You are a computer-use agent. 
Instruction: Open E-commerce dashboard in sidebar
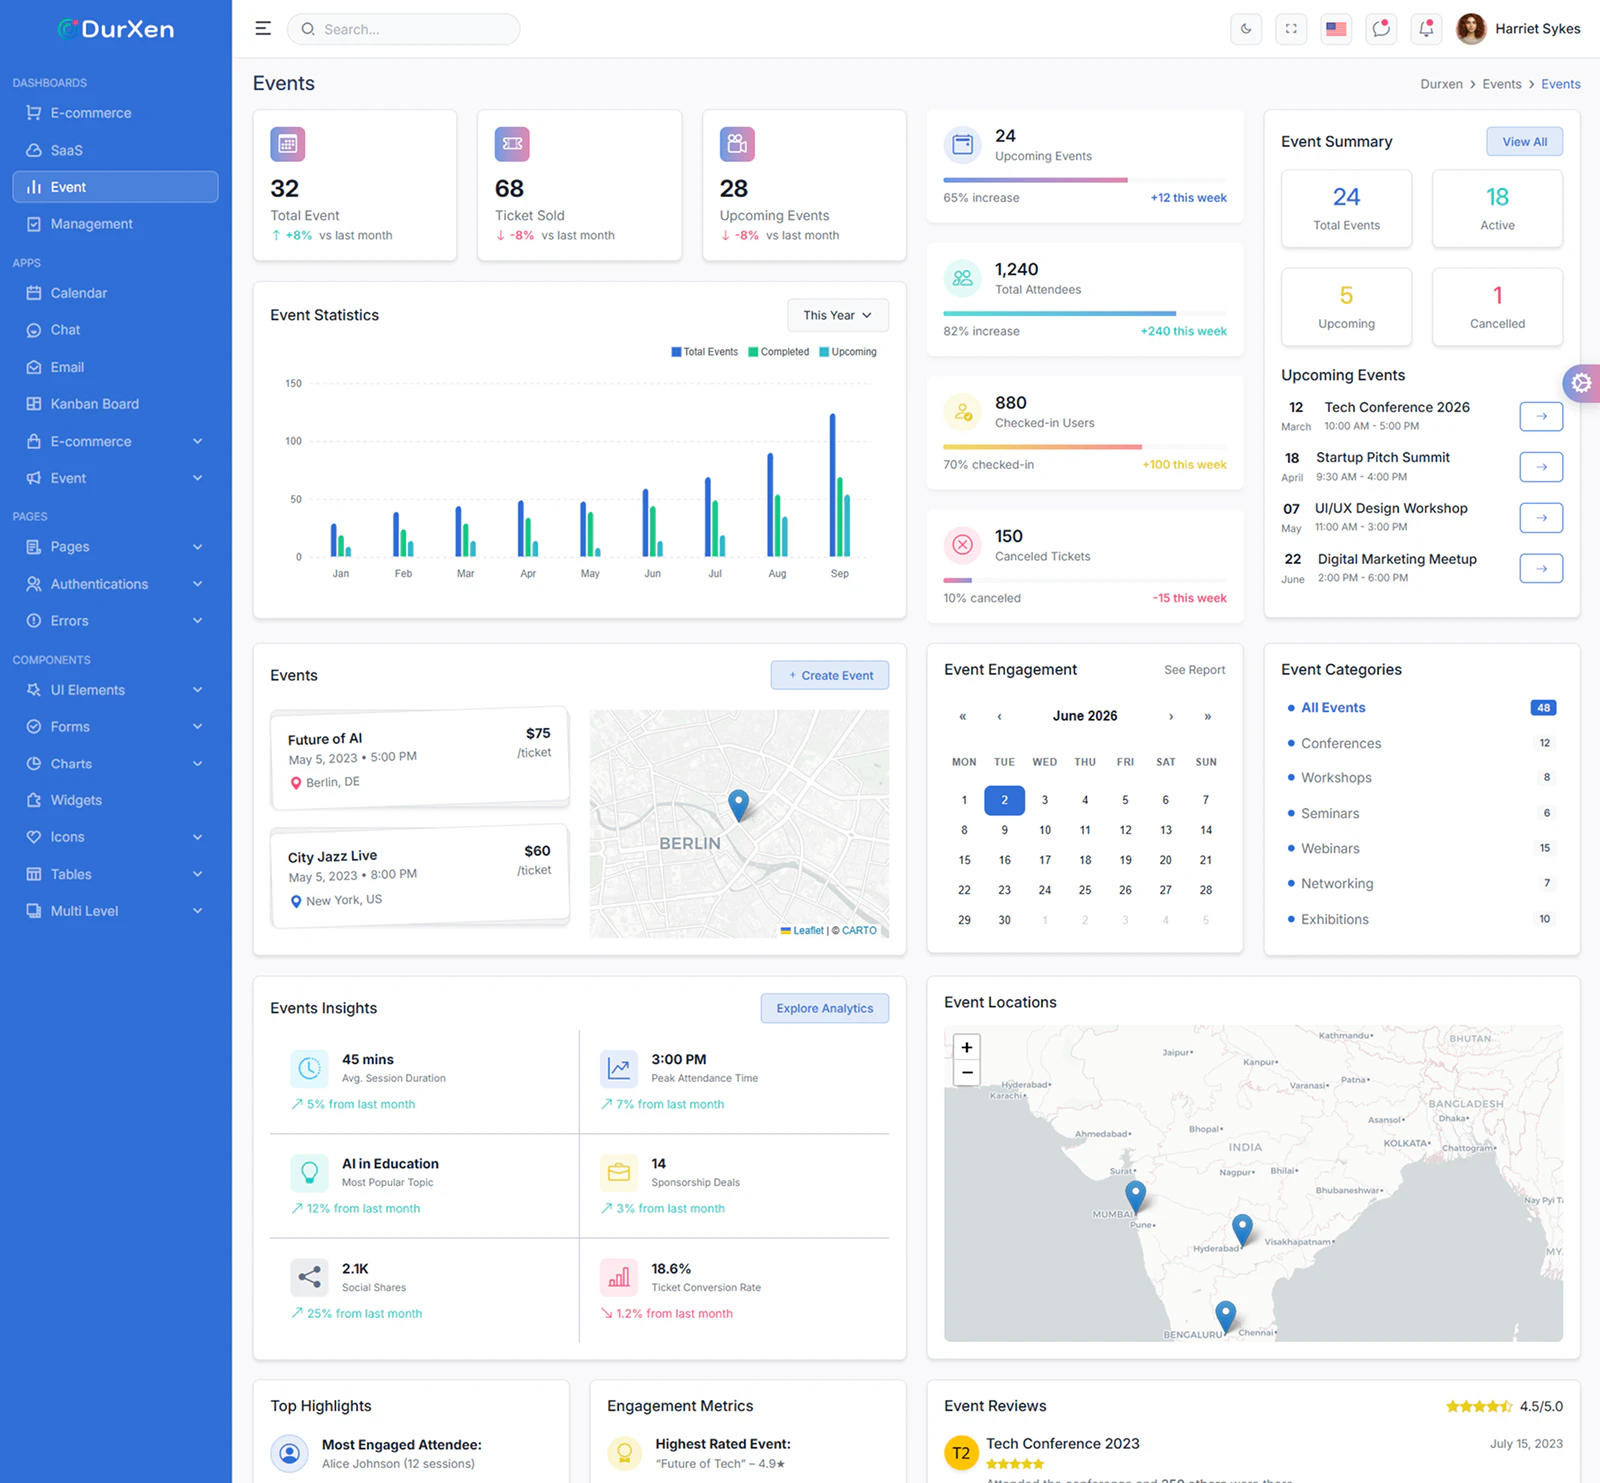pyautogui.click(x=115, y=113)
